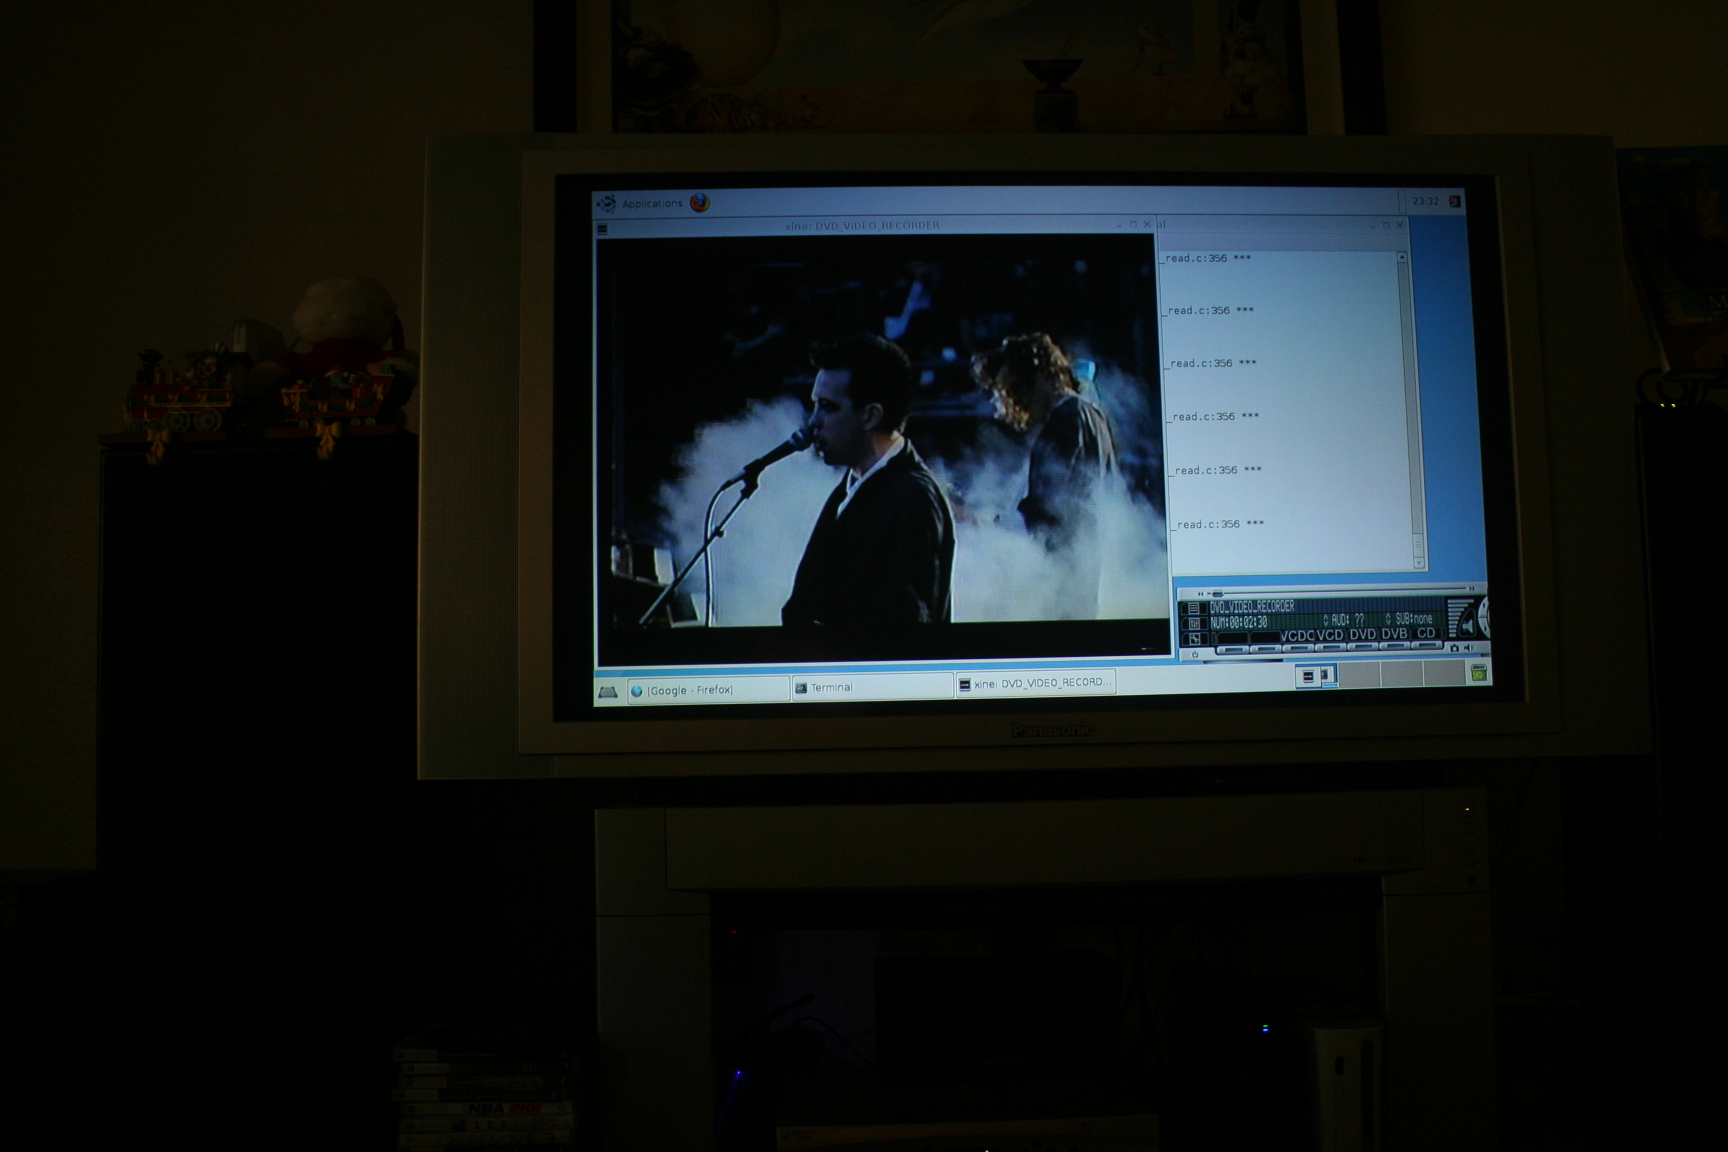The height and width of the screenshot is (1152, 1728).
Task: Click the xine power/exit icon
Action: click(x=1195, y=654)
